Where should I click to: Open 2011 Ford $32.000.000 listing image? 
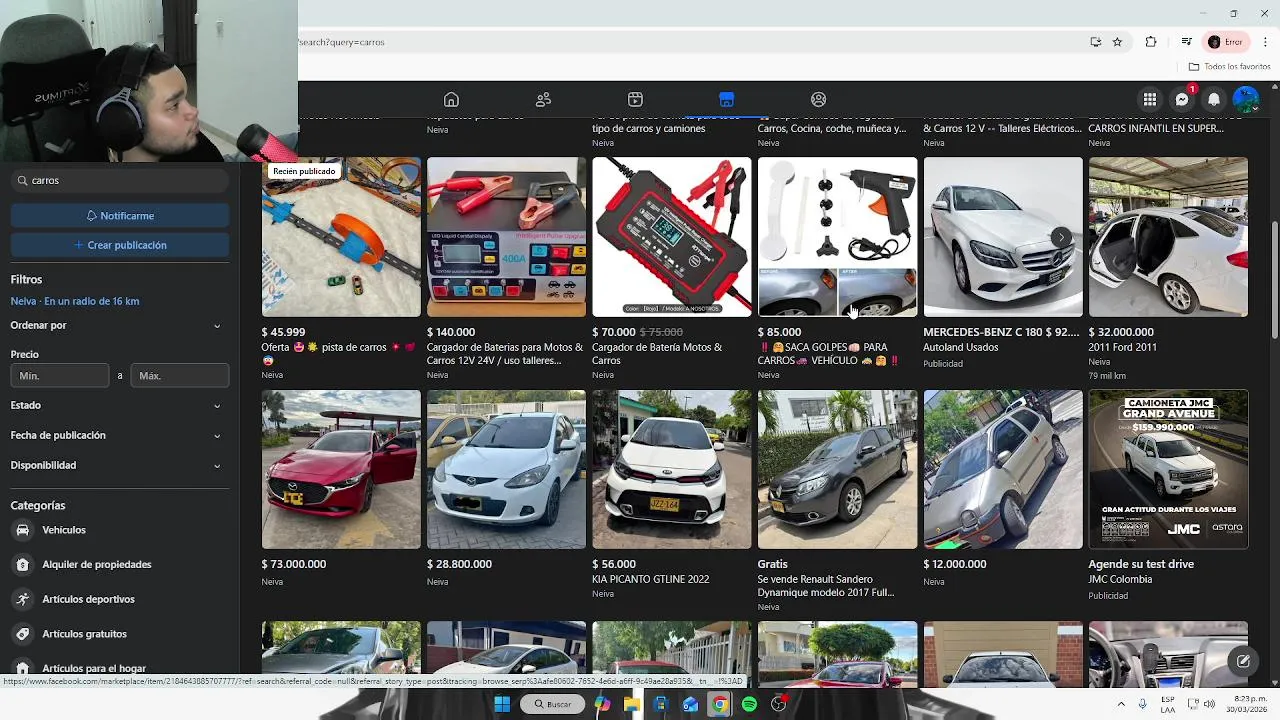coord(1168,237)
